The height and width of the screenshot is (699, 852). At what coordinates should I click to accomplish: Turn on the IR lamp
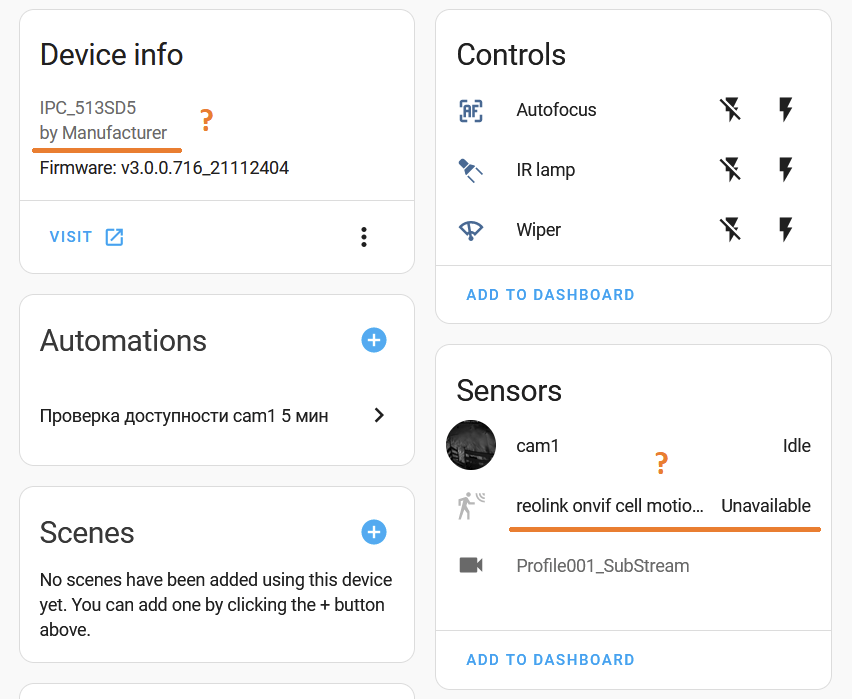[786, 170]
